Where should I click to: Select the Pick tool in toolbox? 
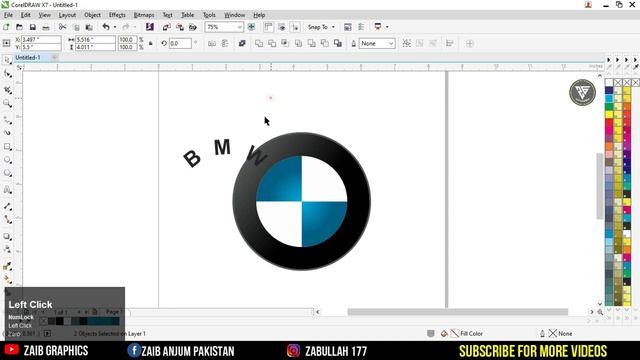pyautogui.click(x=7, y=60)
